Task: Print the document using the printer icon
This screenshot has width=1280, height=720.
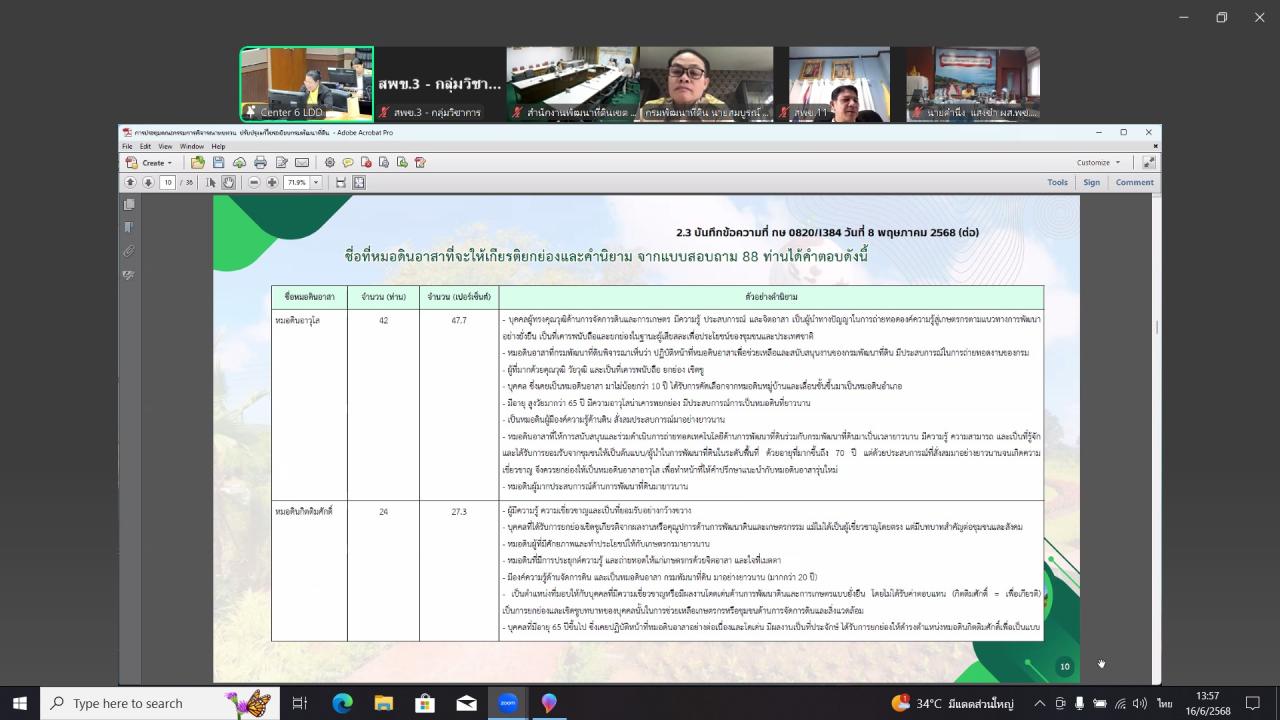Action: [260, 162]
